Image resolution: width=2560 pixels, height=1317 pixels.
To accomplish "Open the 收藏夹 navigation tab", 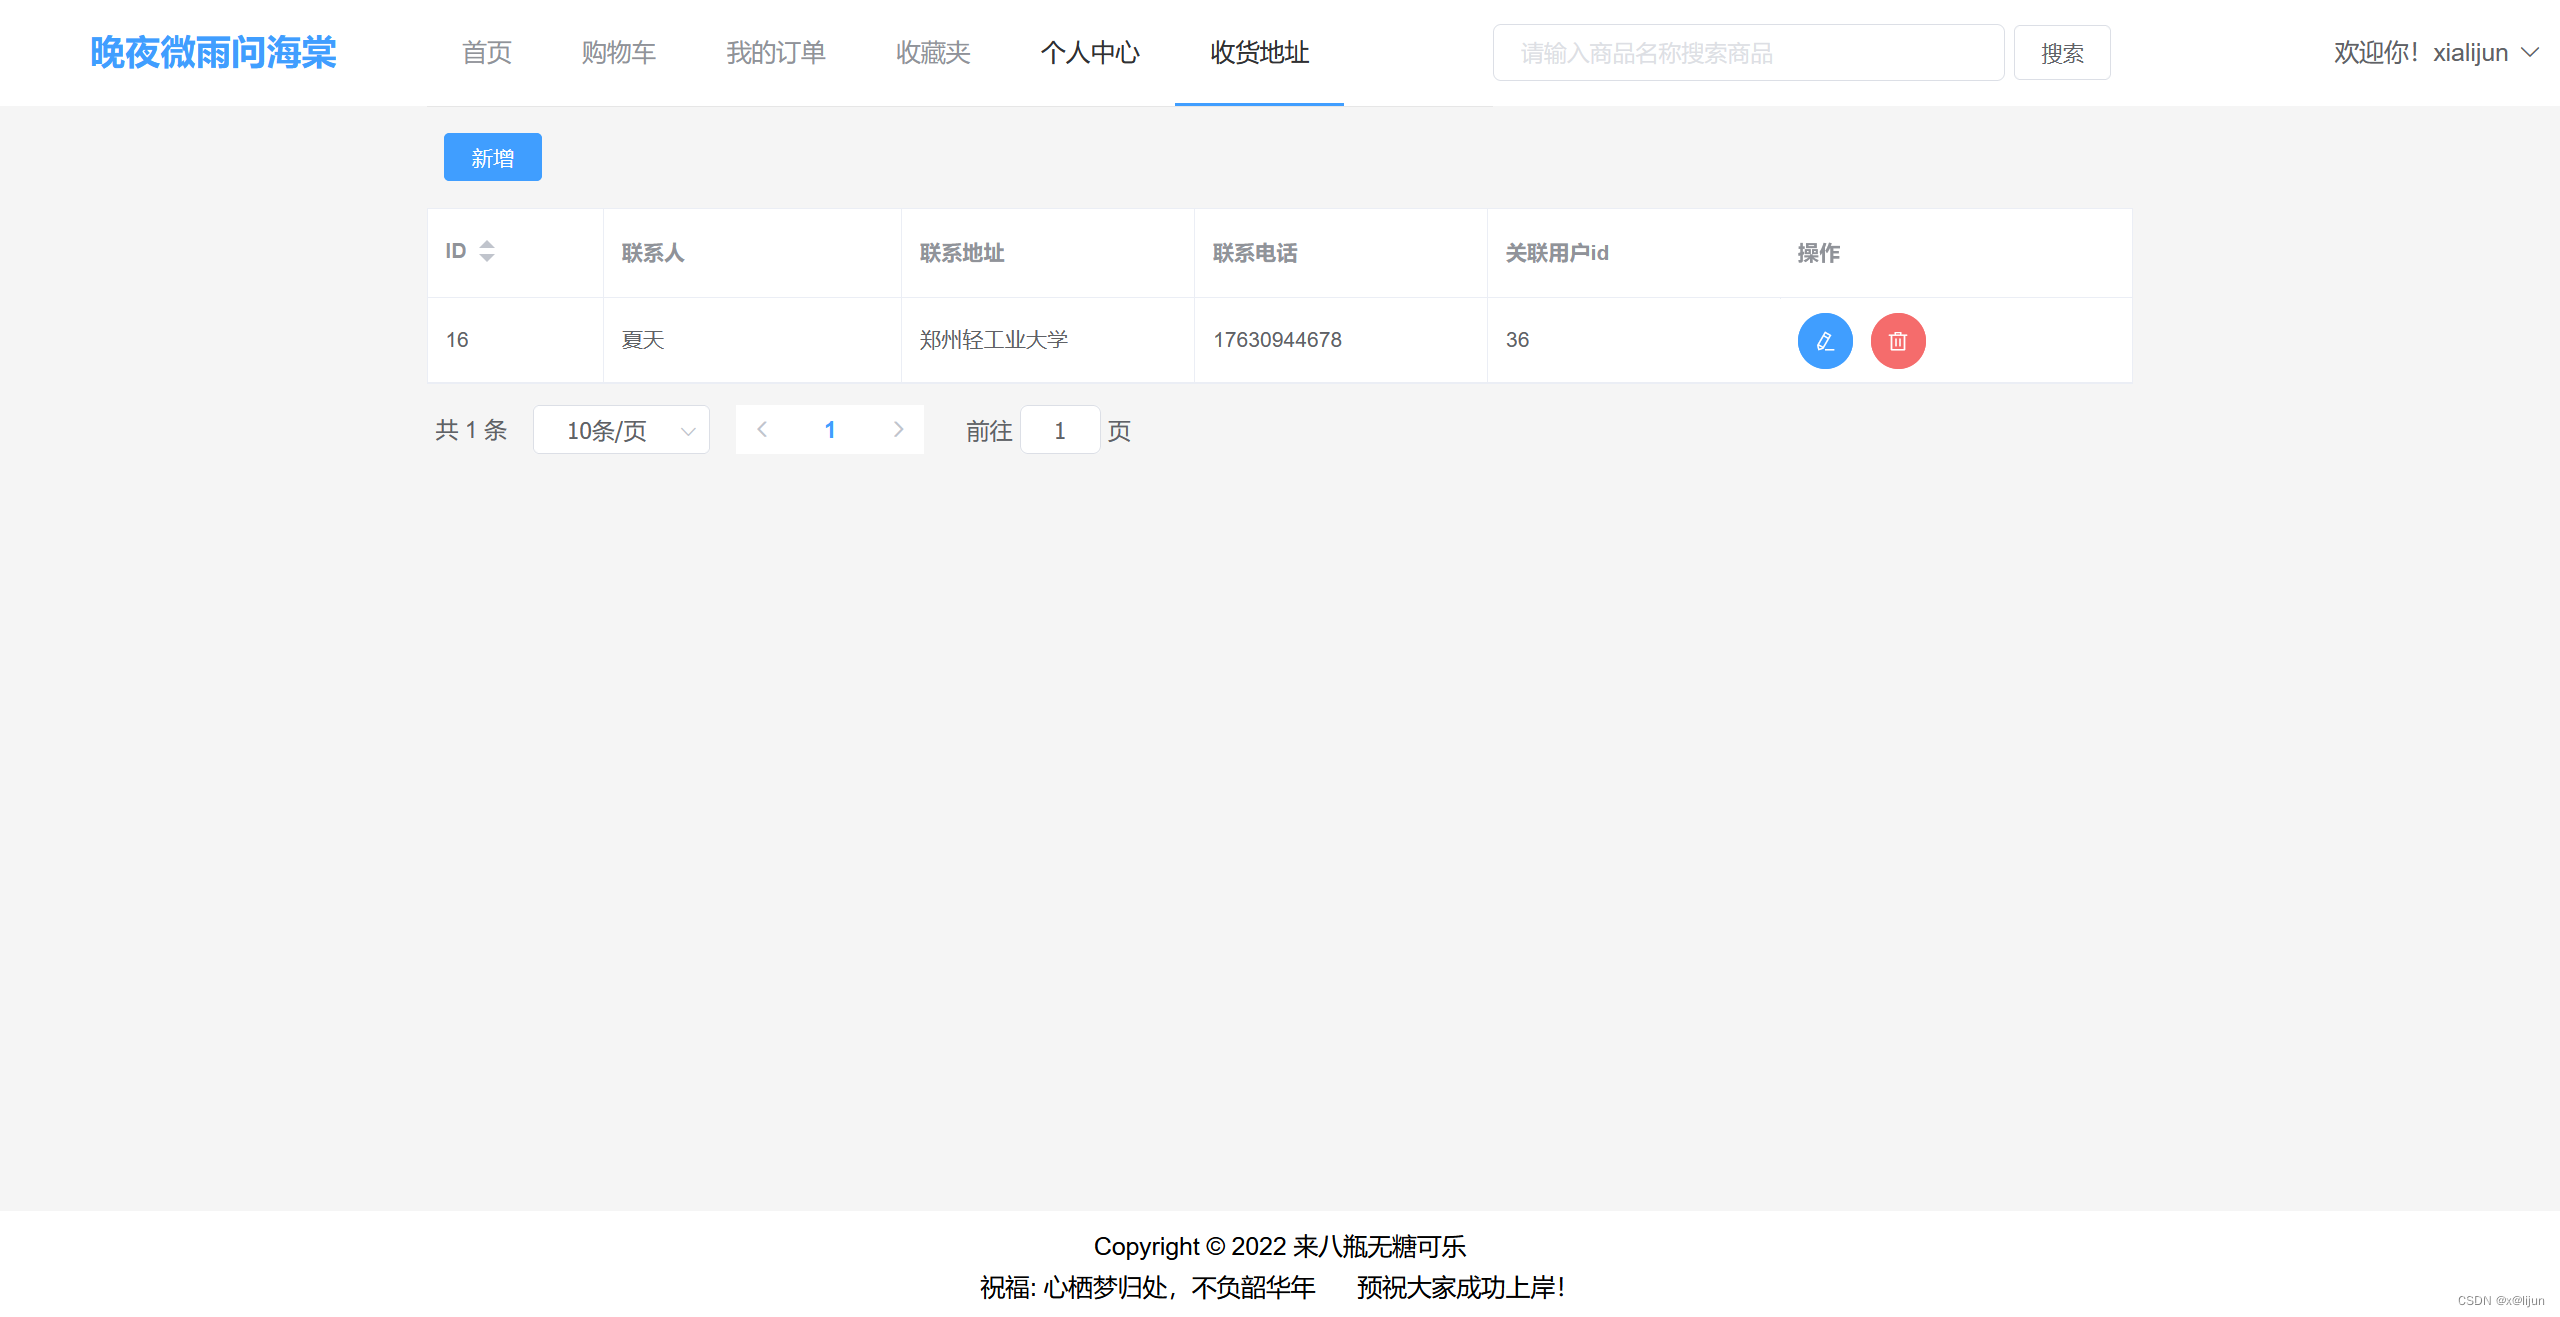I will pyautogui.click(x=933, y=52).
